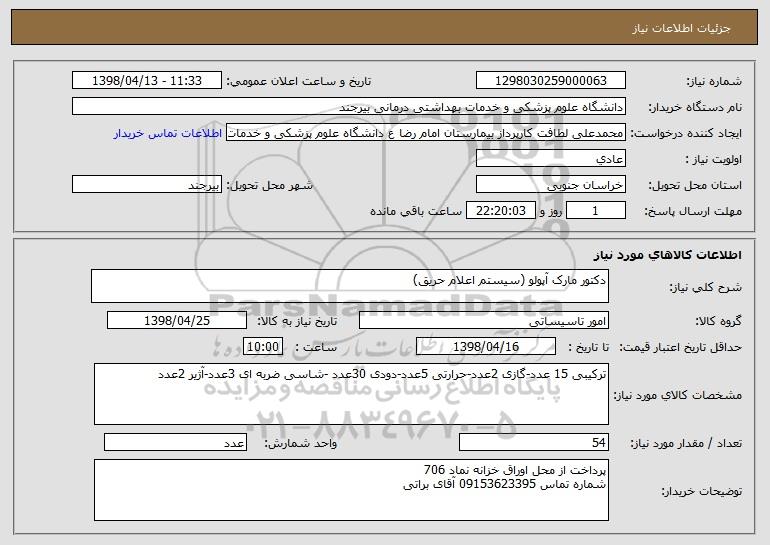
Task: Click the label گروه کالا
Action: click(x=718, y=322)
